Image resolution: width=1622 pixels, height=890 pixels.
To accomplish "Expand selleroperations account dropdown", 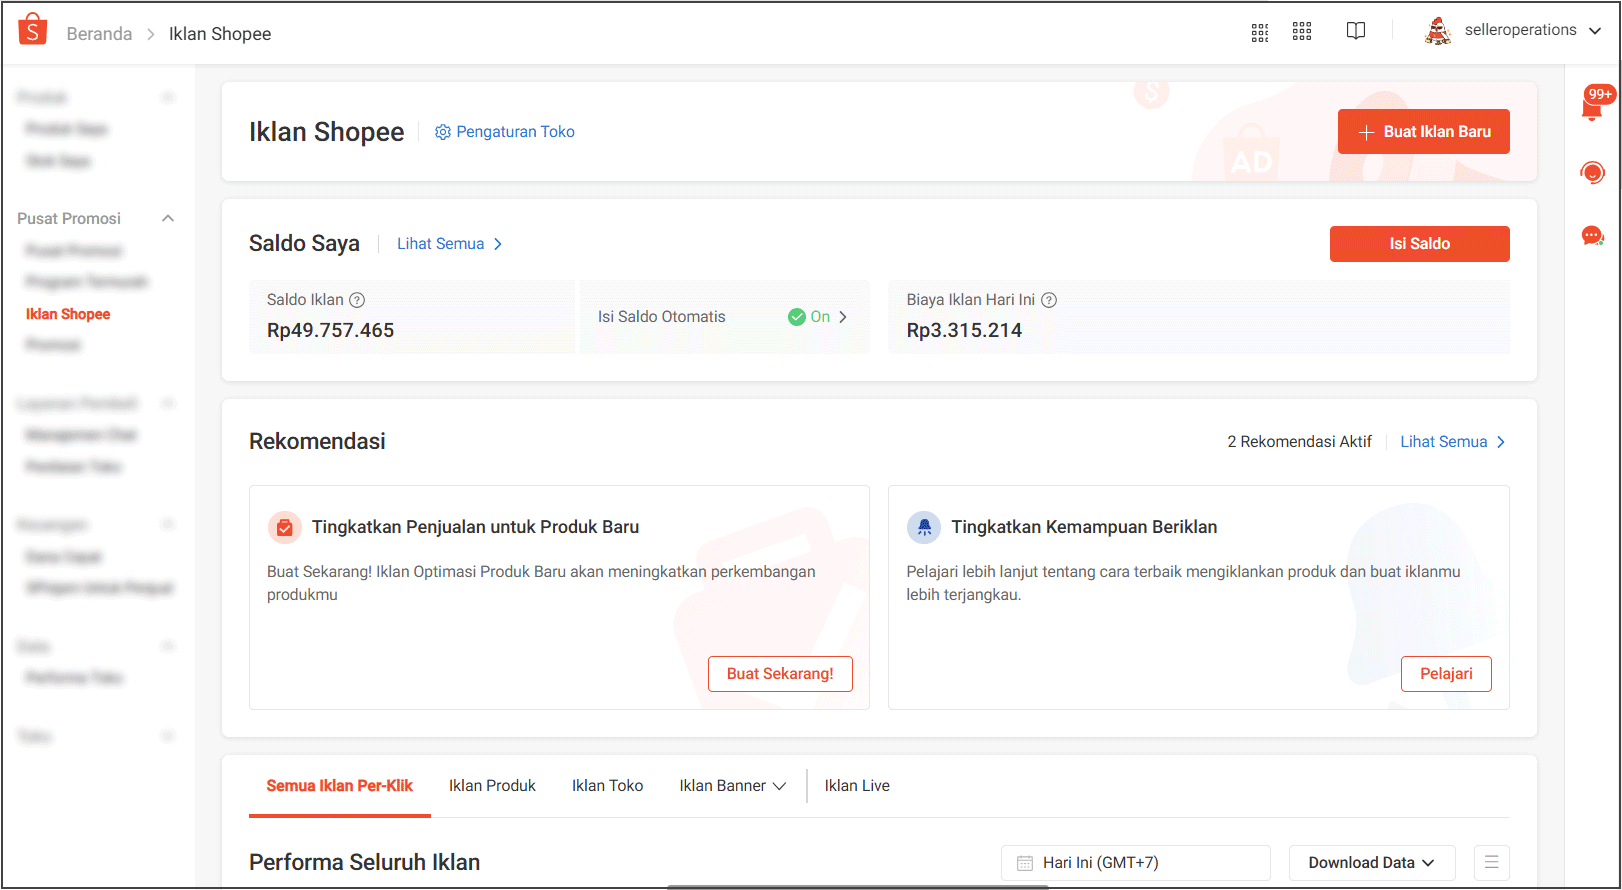I will click(1595, 31).
